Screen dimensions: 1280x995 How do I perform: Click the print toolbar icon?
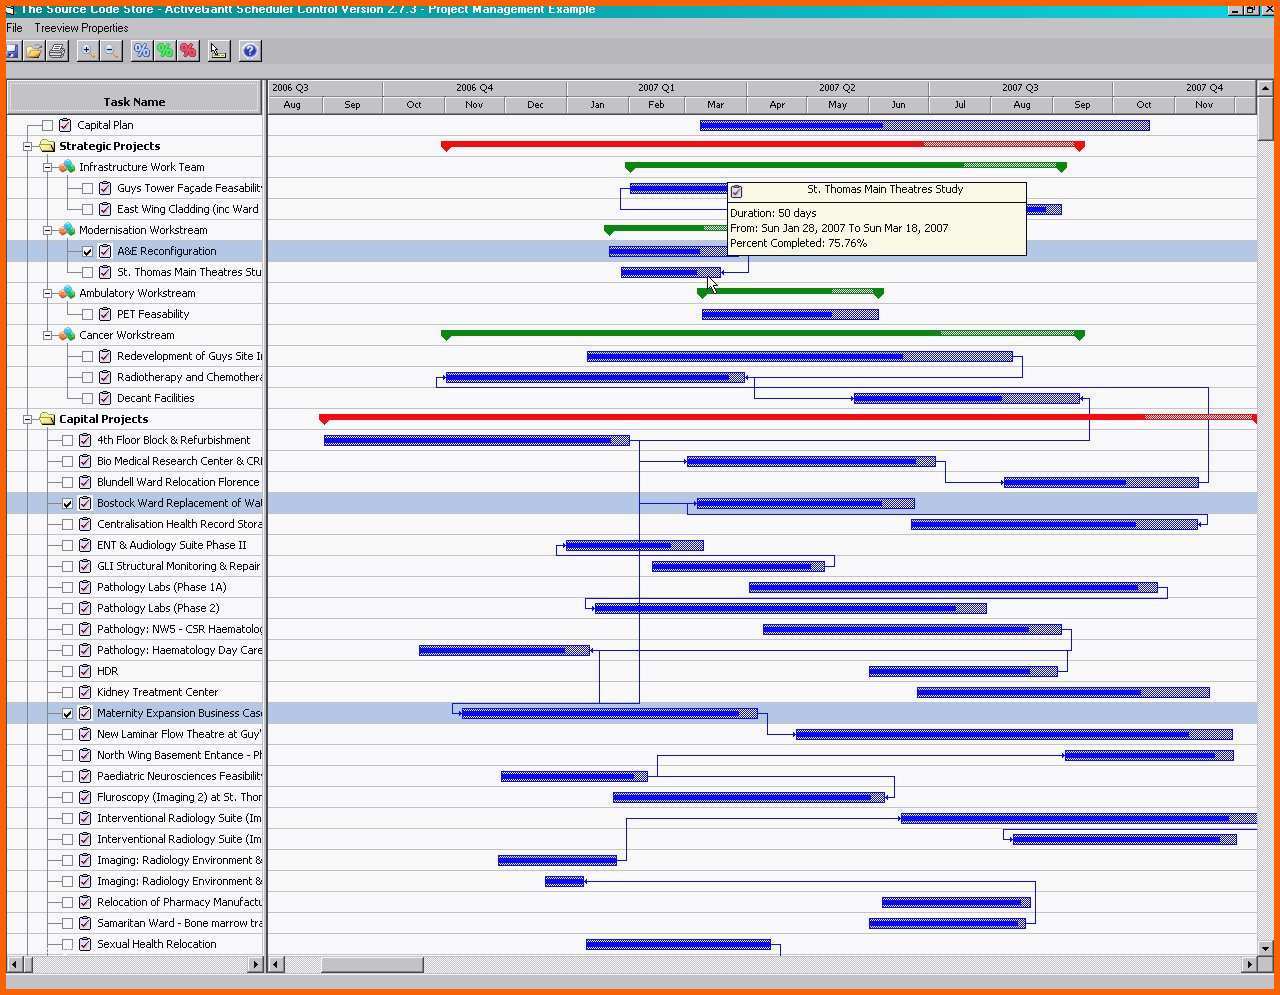point(57,51)
